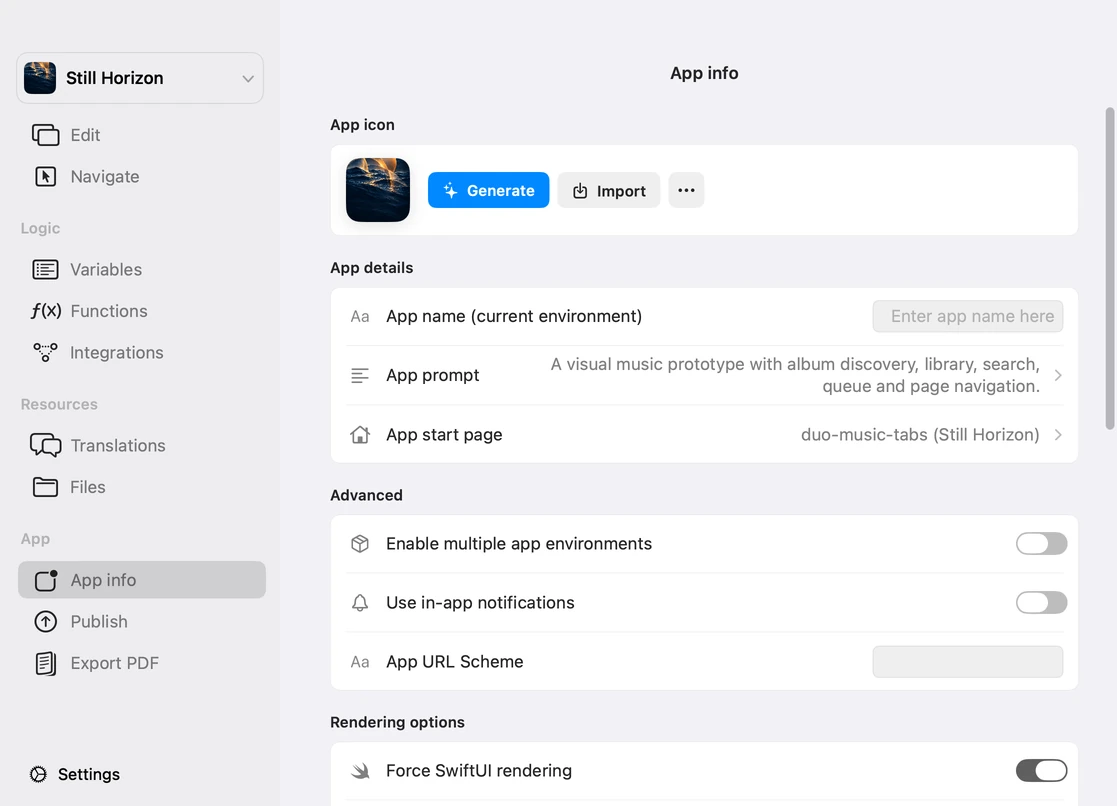Click the bell icon for in-app notifications
The height and width of the screenshot is (806, 1117).
pos(360,603)
